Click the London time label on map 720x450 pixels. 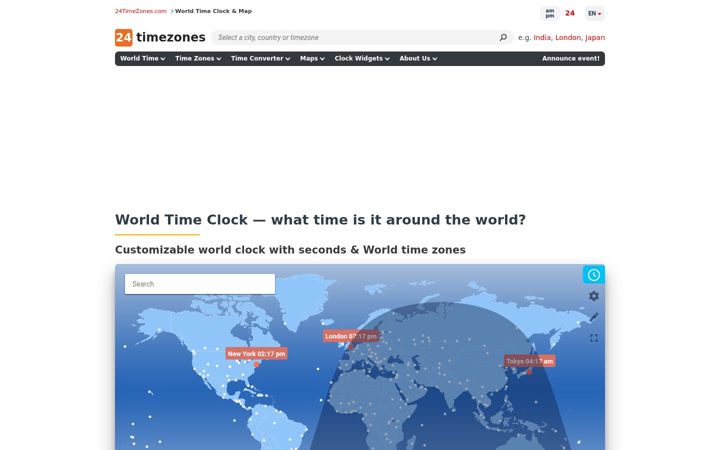click(351, 336)
